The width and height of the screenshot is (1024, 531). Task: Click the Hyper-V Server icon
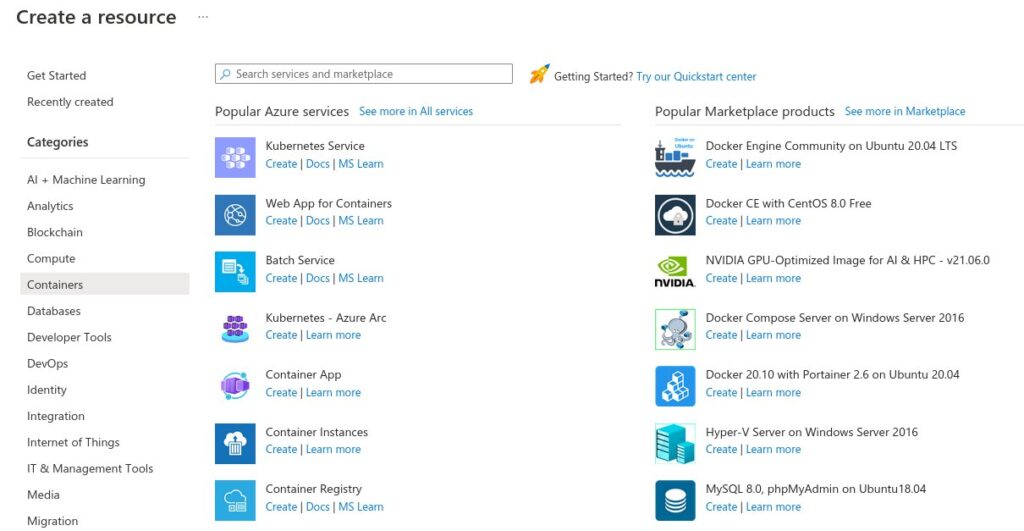(x=675, y=443)
